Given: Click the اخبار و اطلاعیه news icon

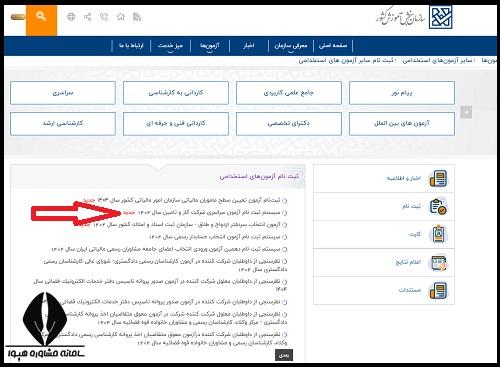Looking at the screenshot, I should (438, 179).
